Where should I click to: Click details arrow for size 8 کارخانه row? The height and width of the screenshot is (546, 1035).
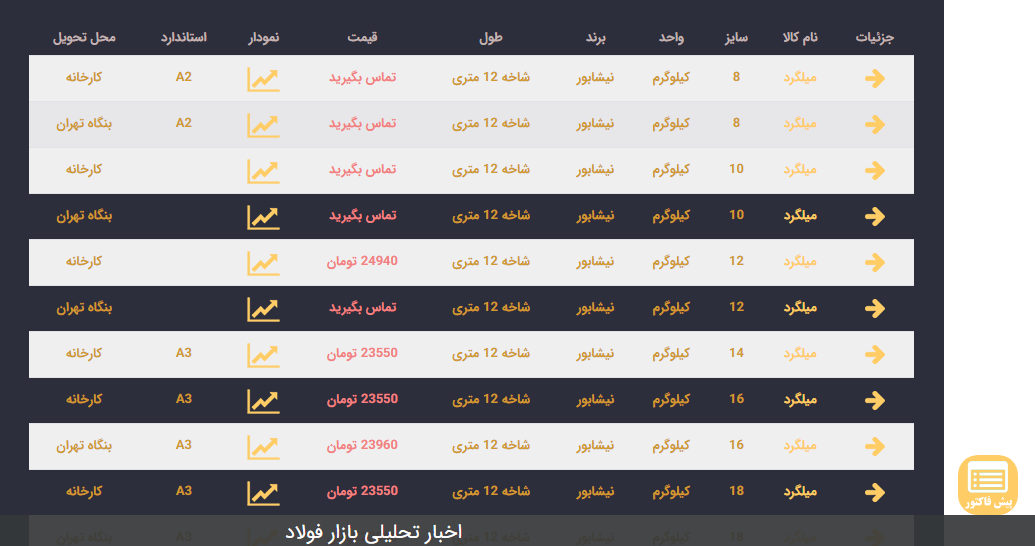pos(874,78)
